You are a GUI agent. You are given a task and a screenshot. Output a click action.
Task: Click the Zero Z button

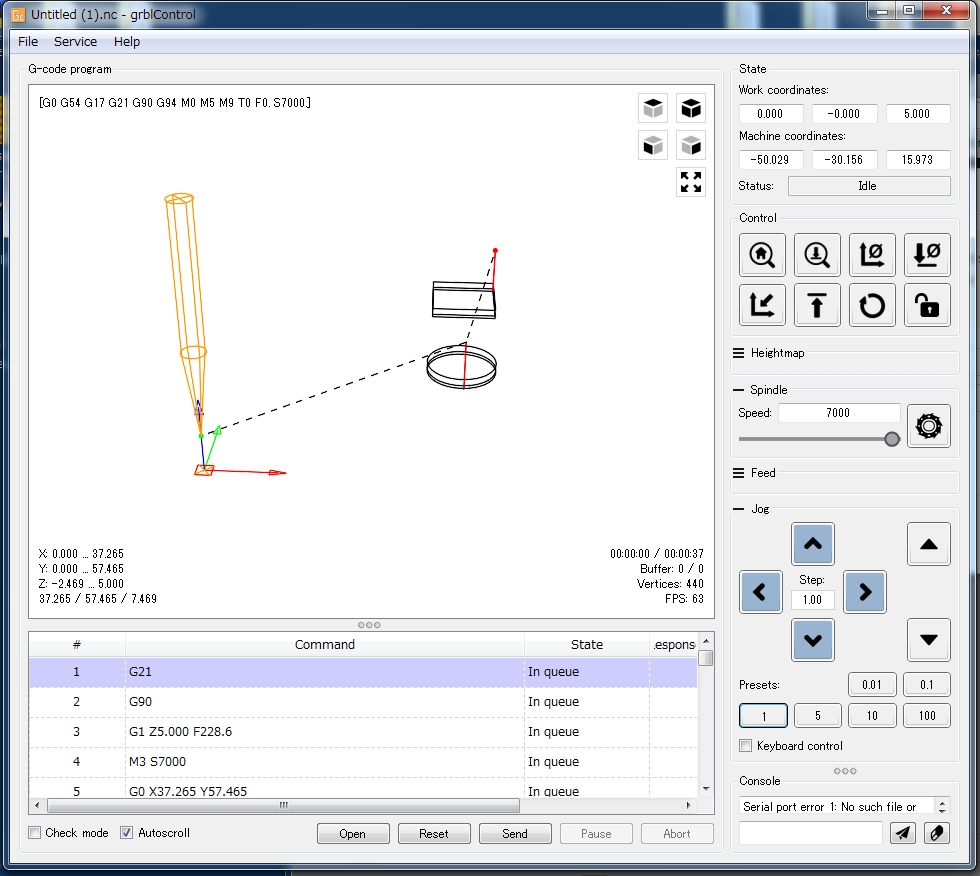(x=927, y=255)
